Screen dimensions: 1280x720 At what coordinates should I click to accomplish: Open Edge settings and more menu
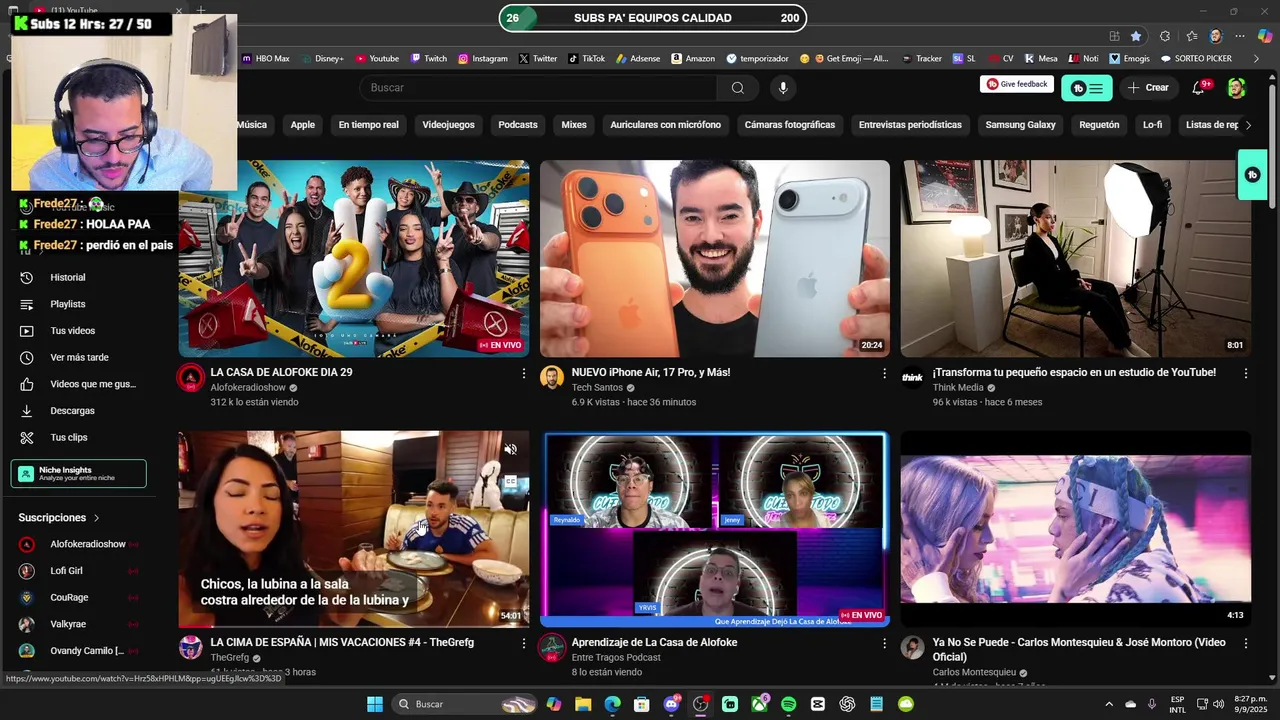tap(1240, 36)
